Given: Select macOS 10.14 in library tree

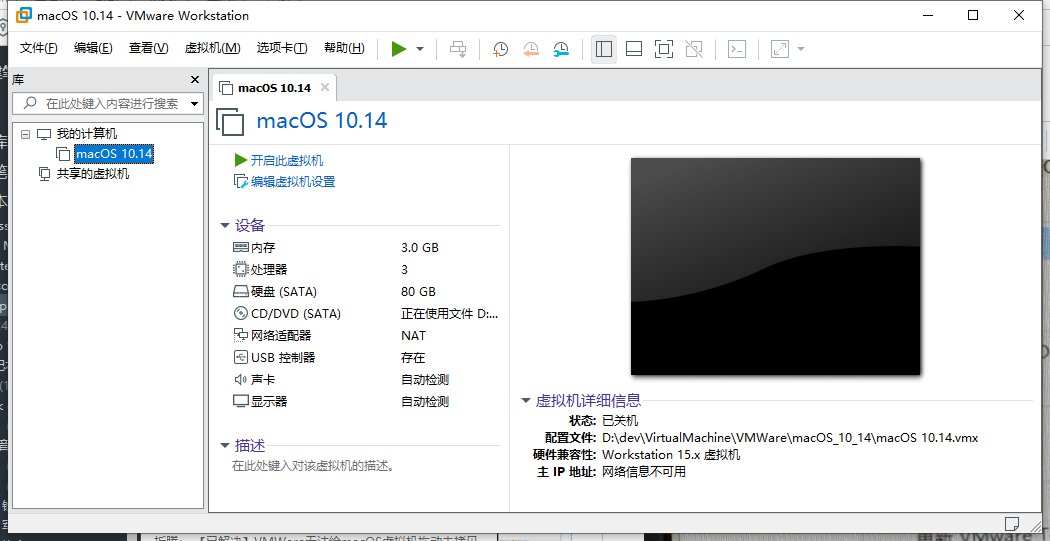Looking at the screenshot, I should (114, 154).
